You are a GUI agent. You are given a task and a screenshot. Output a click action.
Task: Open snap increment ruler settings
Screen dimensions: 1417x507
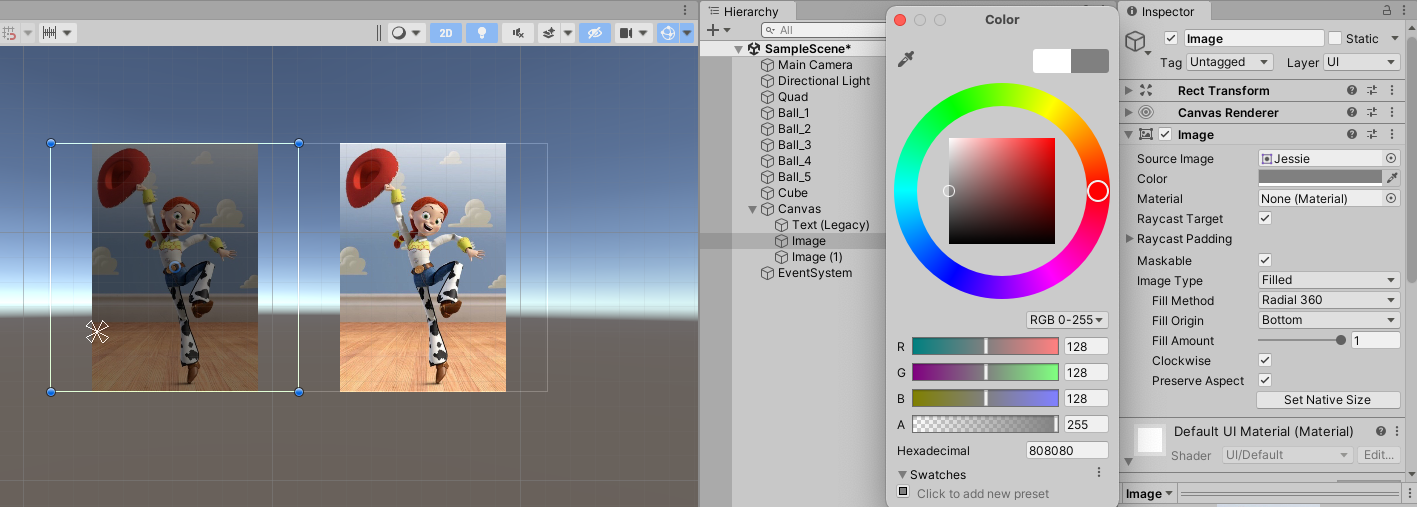(x=57, y=33)
